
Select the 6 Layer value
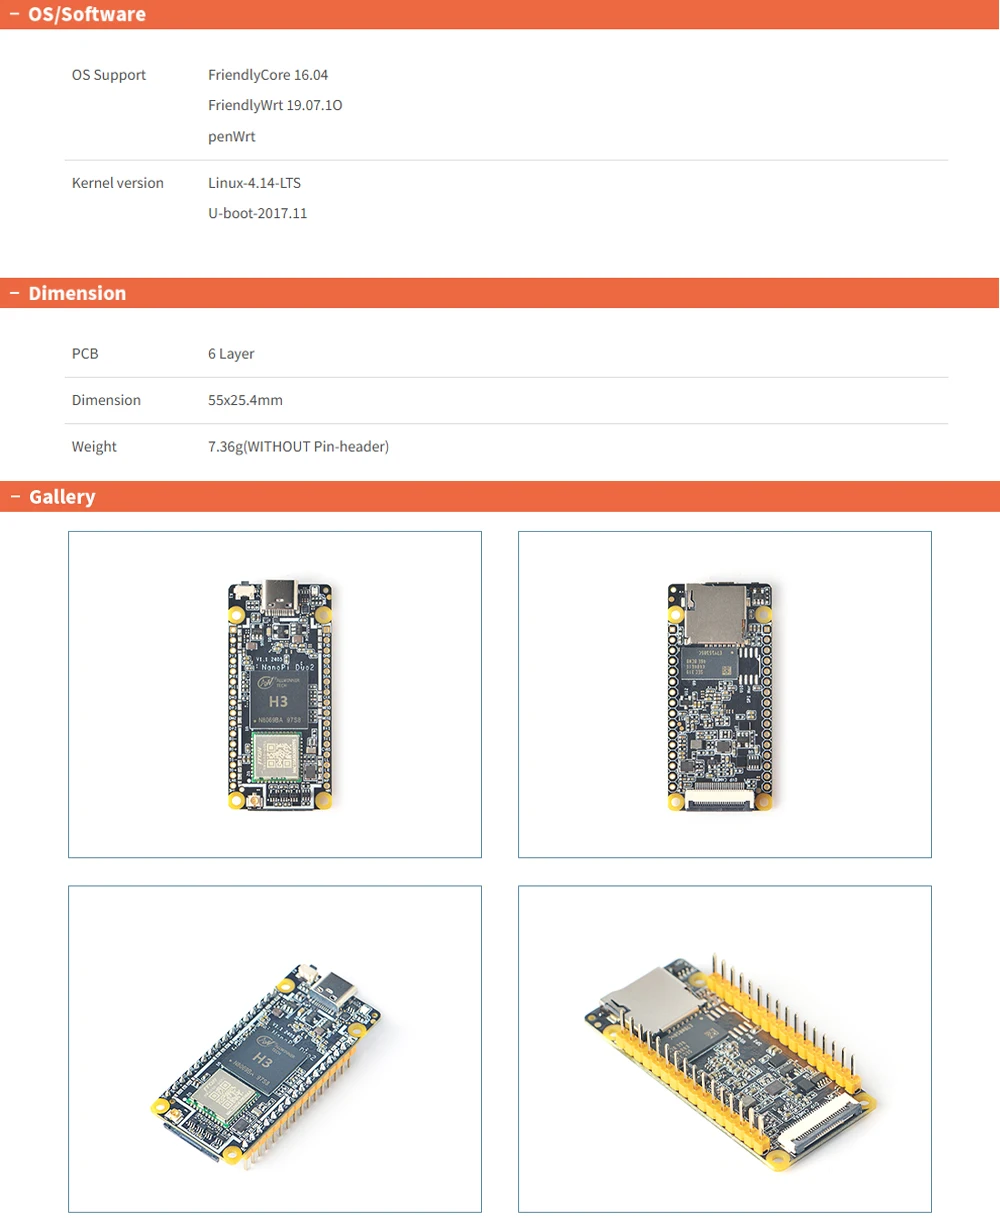(231, 354)
